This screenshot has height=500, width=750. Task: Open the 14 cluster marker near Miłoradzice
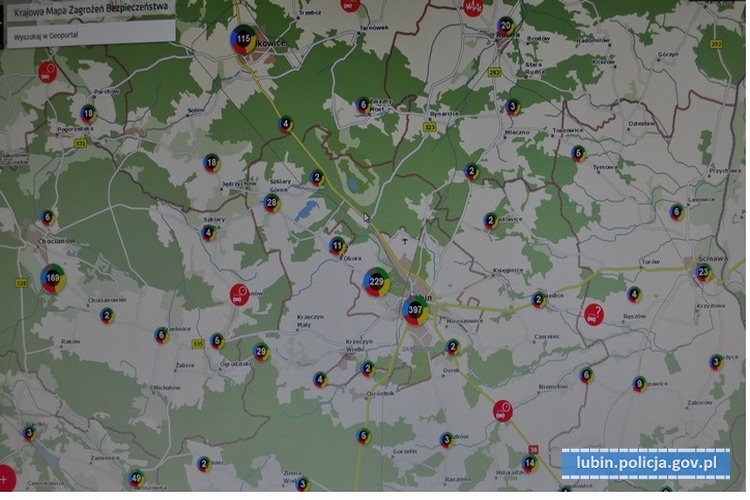click(x=529, y=462)
